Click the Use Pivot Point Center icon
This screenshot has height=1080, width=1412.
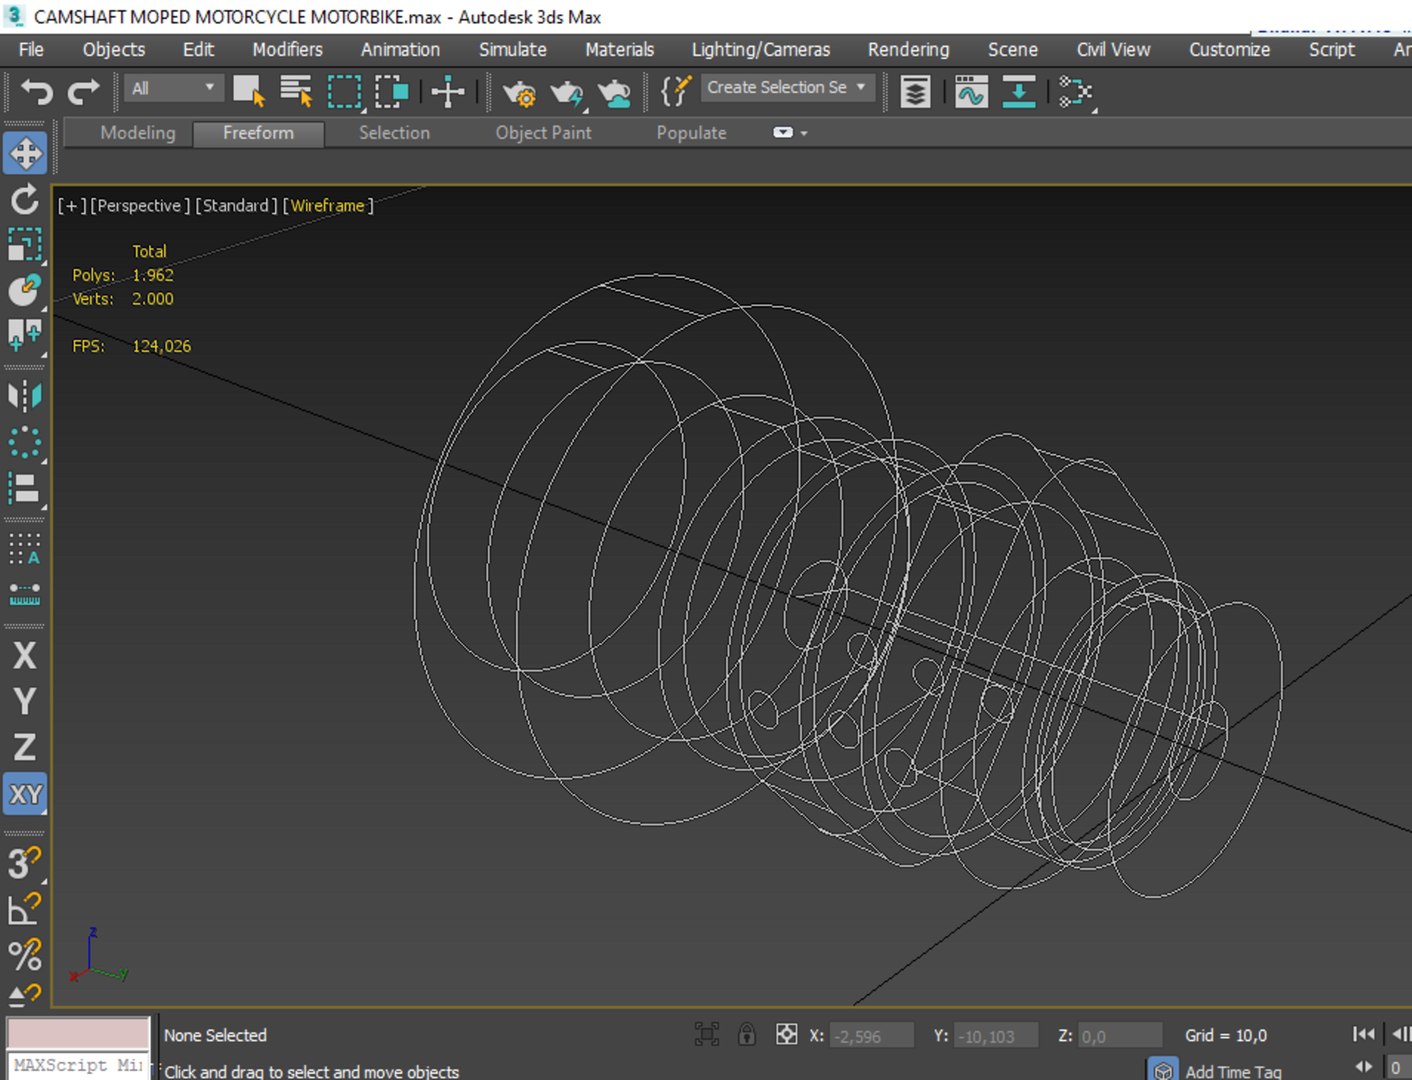[x=25, y=335]
